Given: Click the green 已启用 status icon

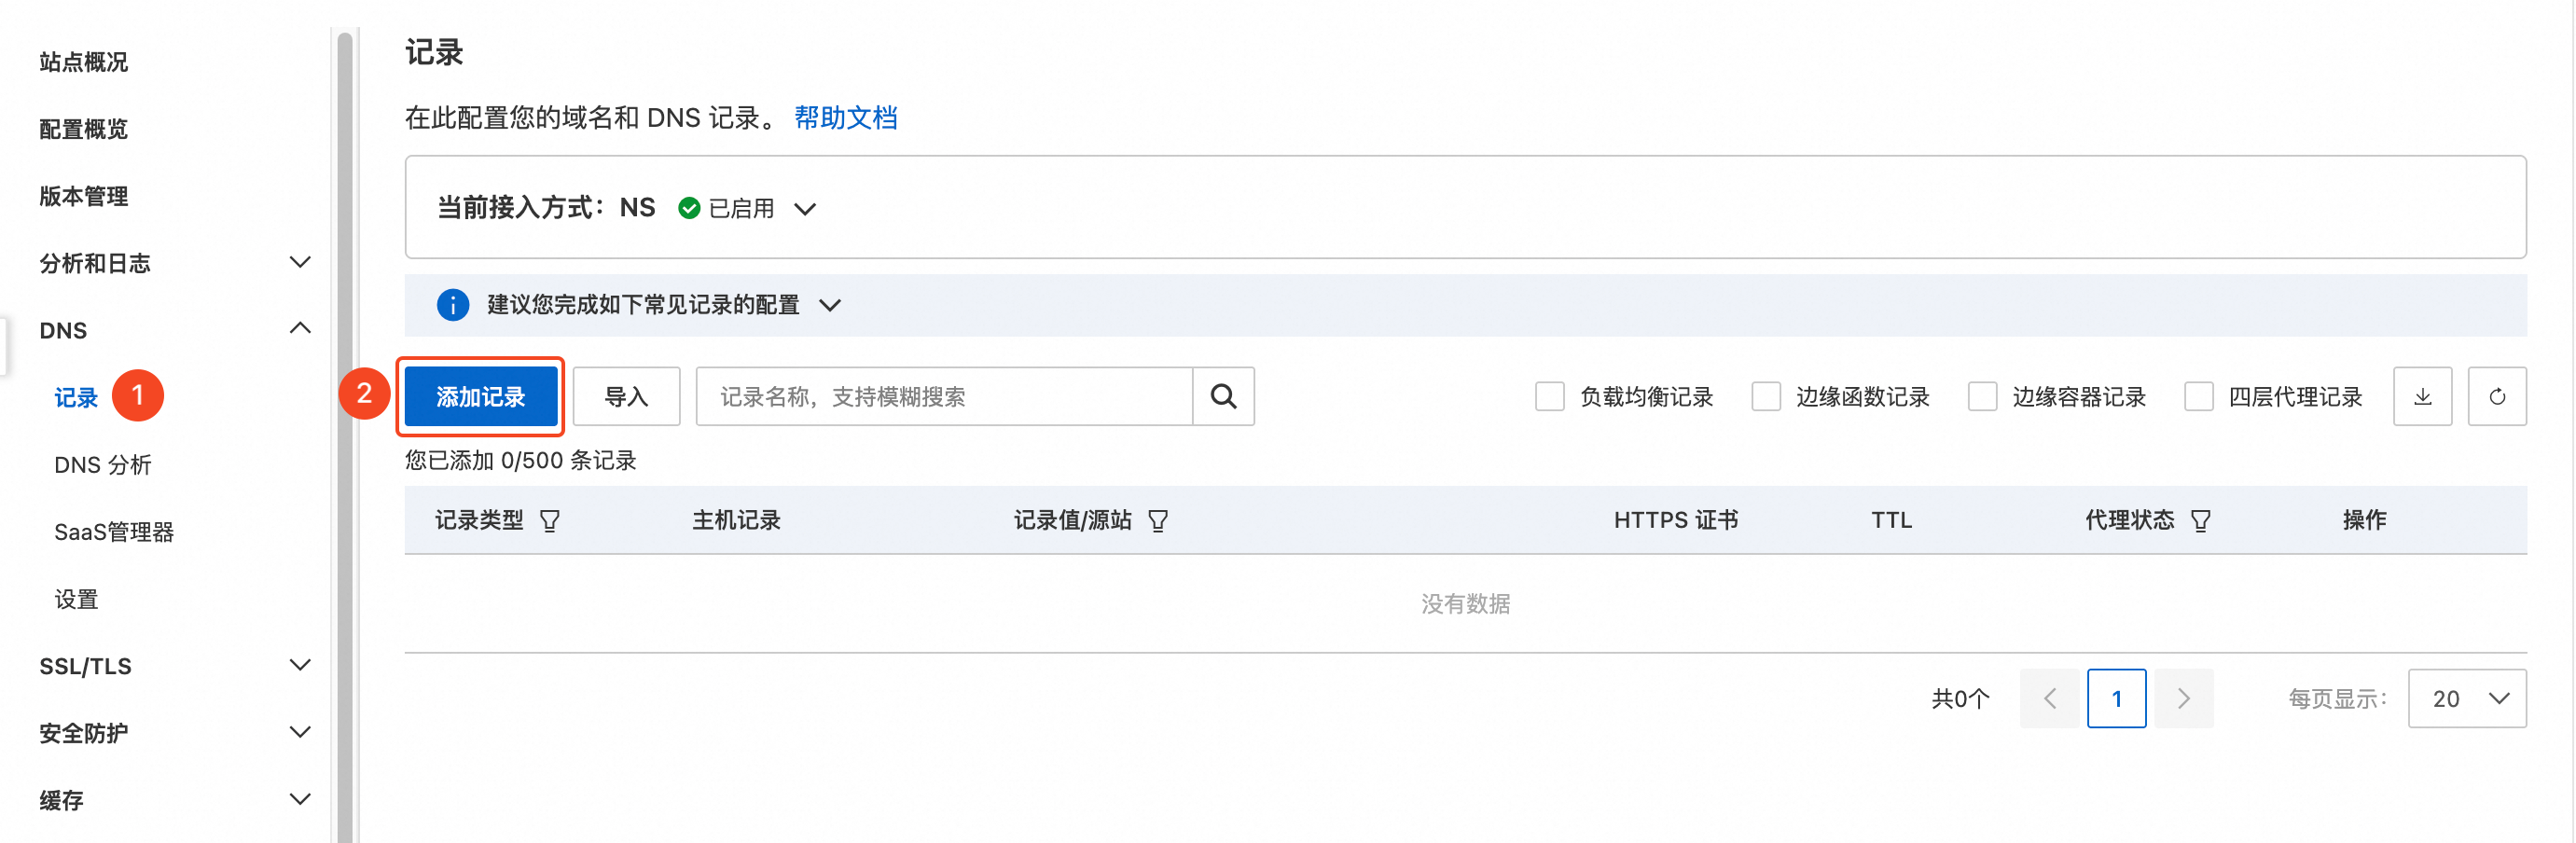Looking at the screenshot, I should point(689,208).
